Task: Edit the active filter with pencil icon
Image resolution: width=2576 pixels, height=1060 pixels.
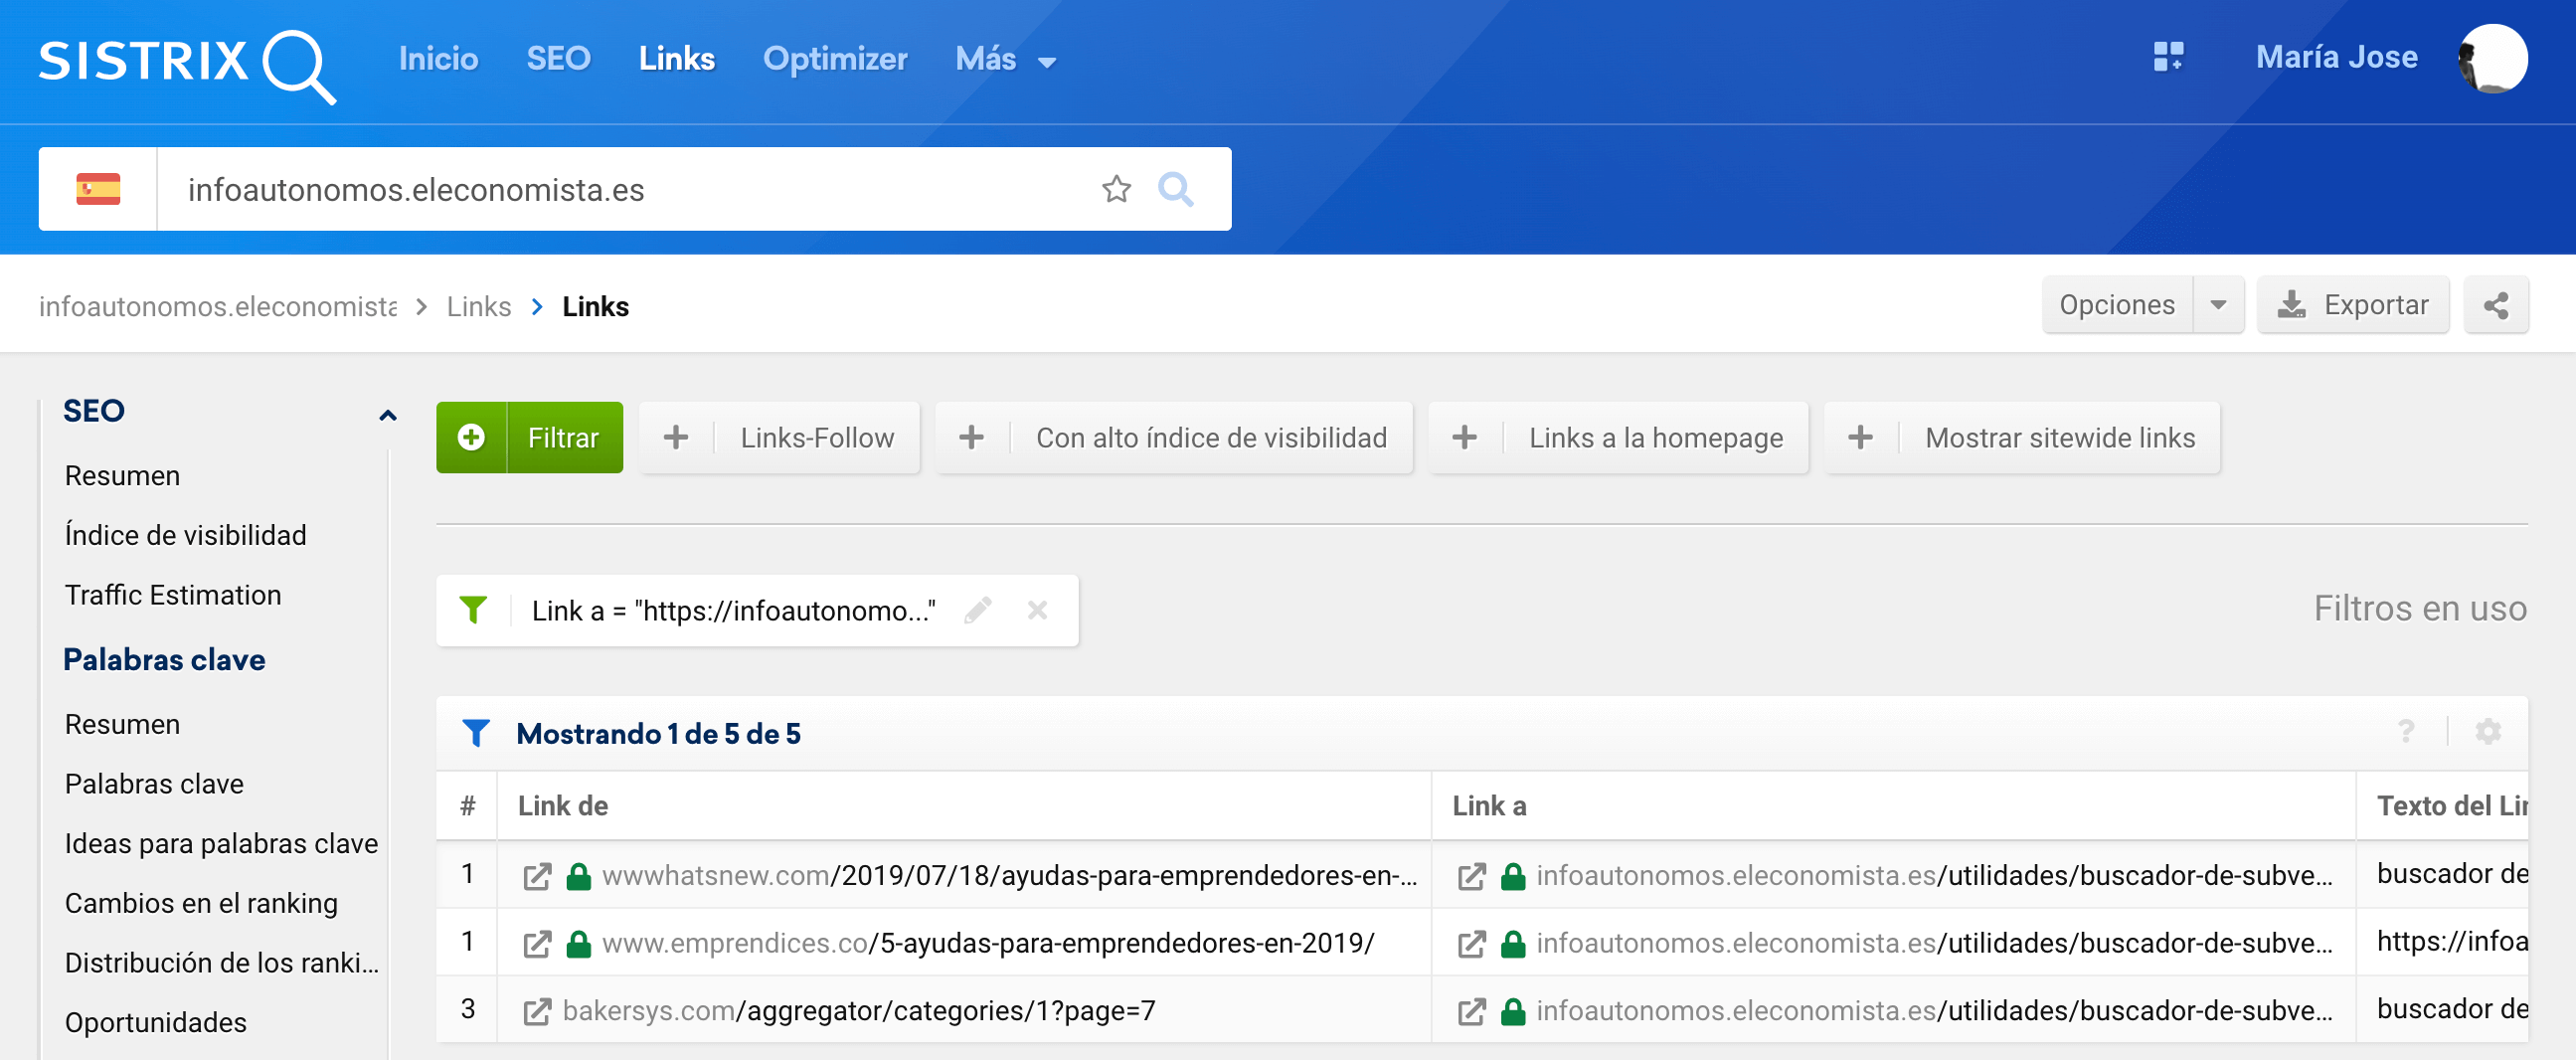Action: click(x=977, y=610)
